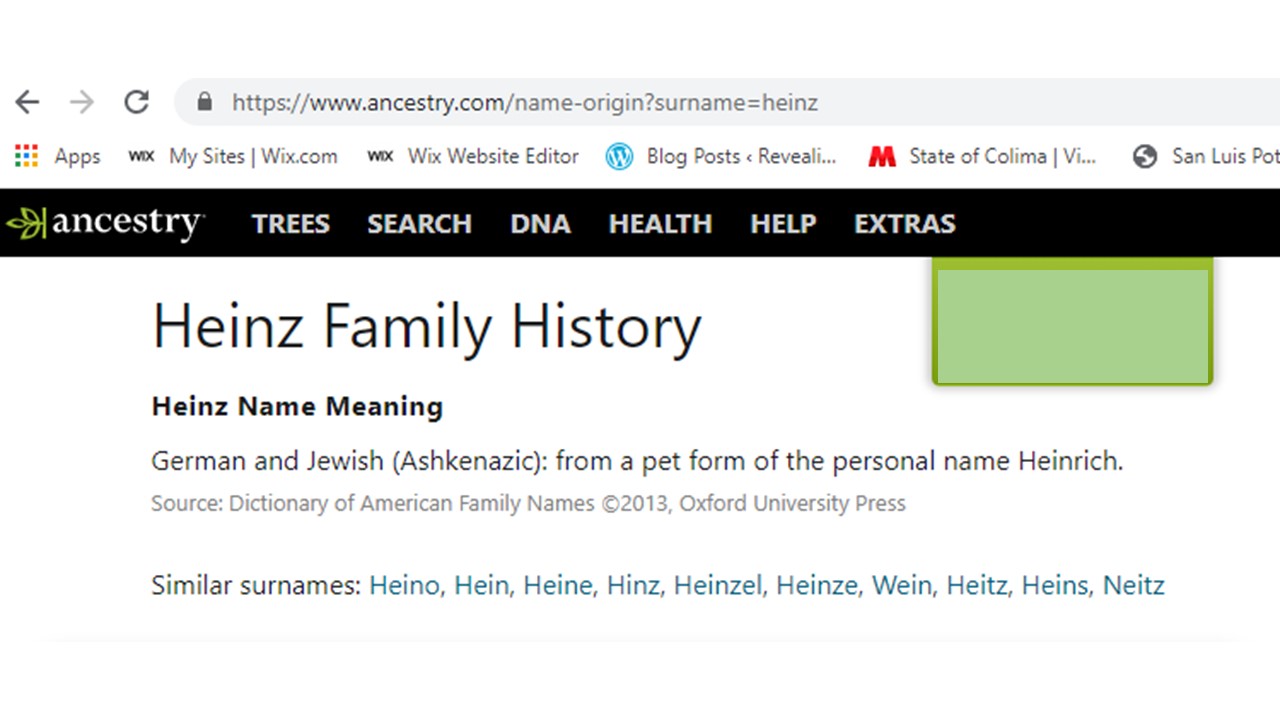Open the SEARCH menu
Image resolution: width=1280 pixels, height=720 pixels.
coord(419,223)
